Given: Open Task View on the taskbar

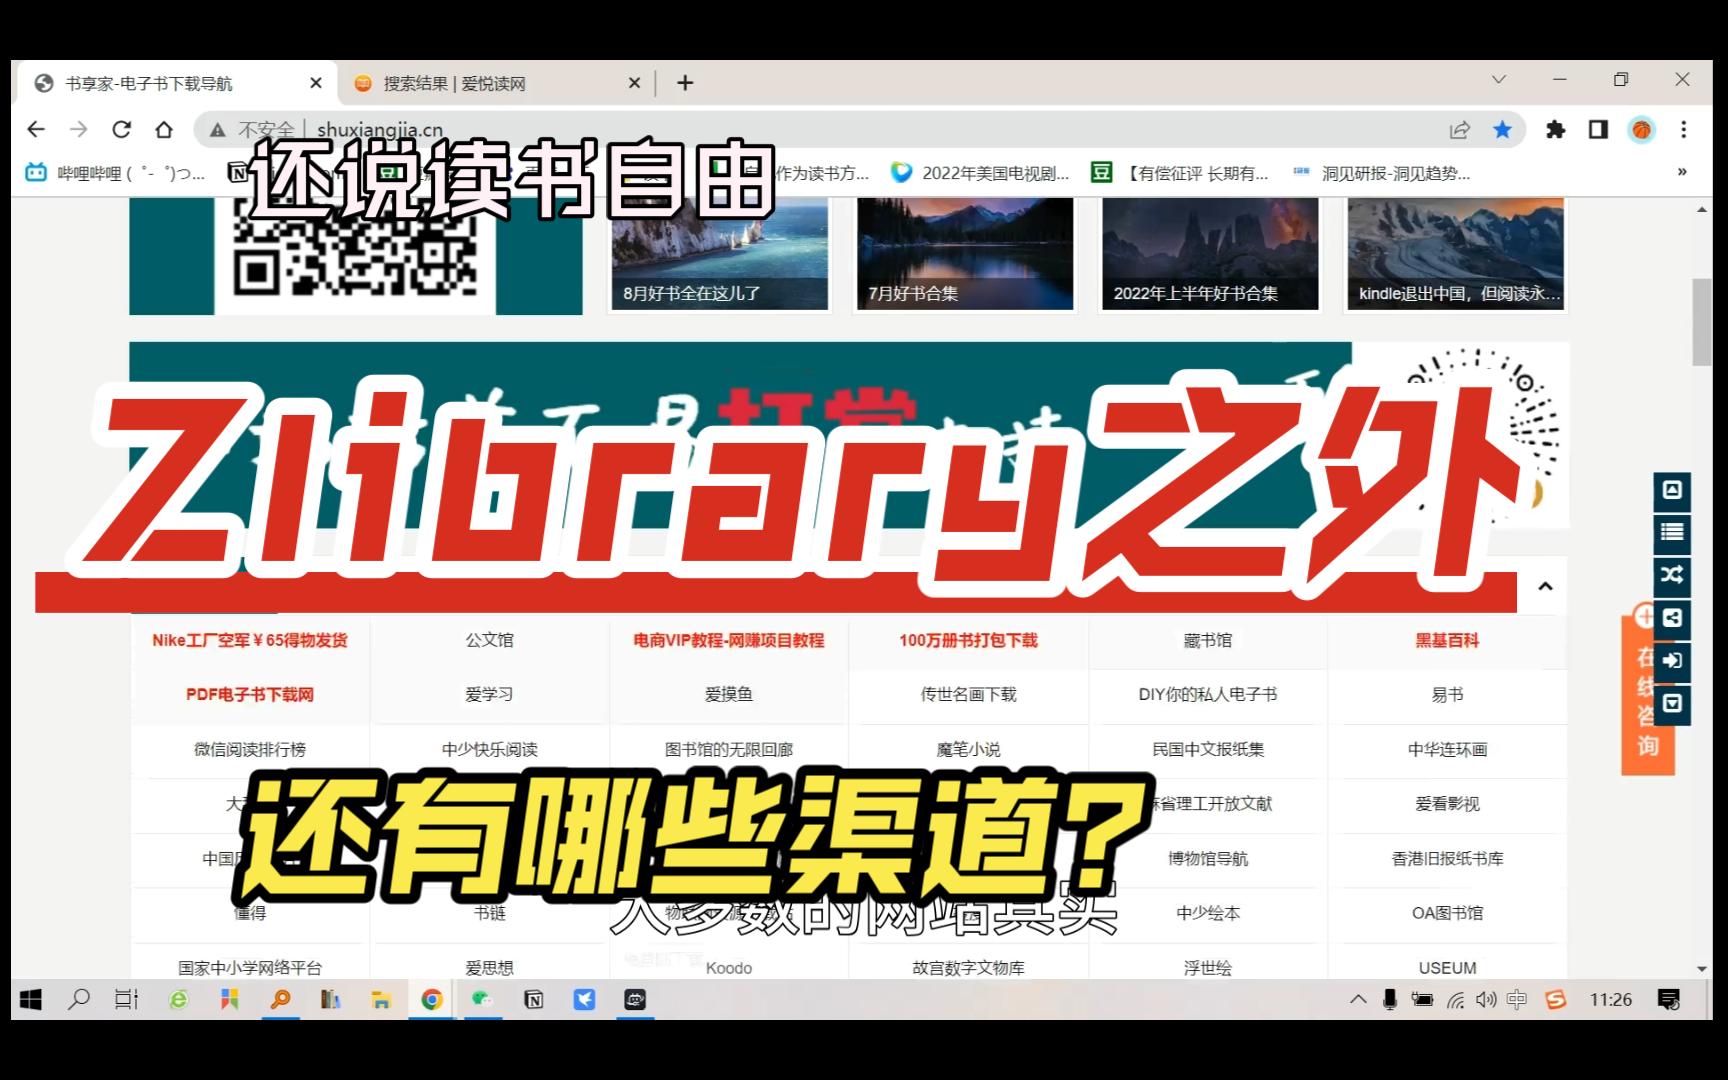Looking at the screenshot, I should pos(127,999).
